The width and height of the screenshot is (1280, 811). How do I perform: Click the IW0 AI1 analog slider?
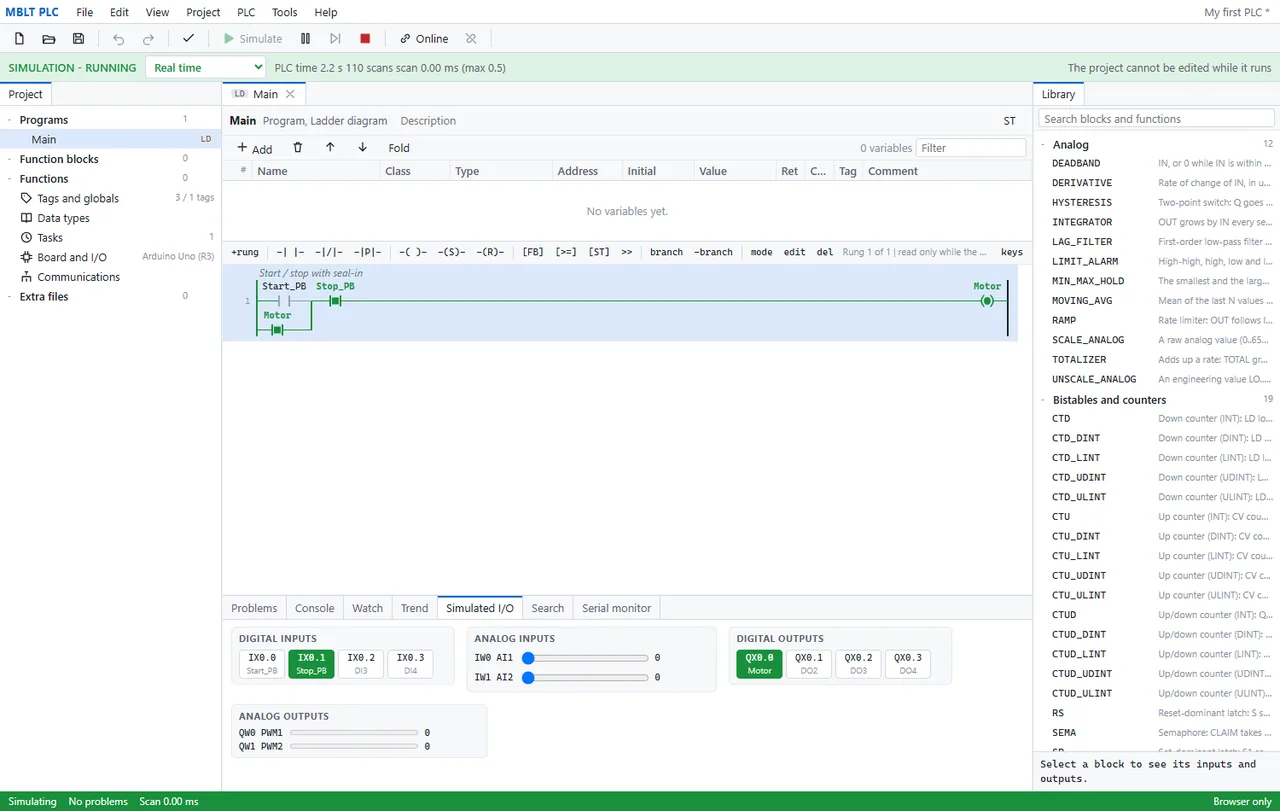pos(585,658)
